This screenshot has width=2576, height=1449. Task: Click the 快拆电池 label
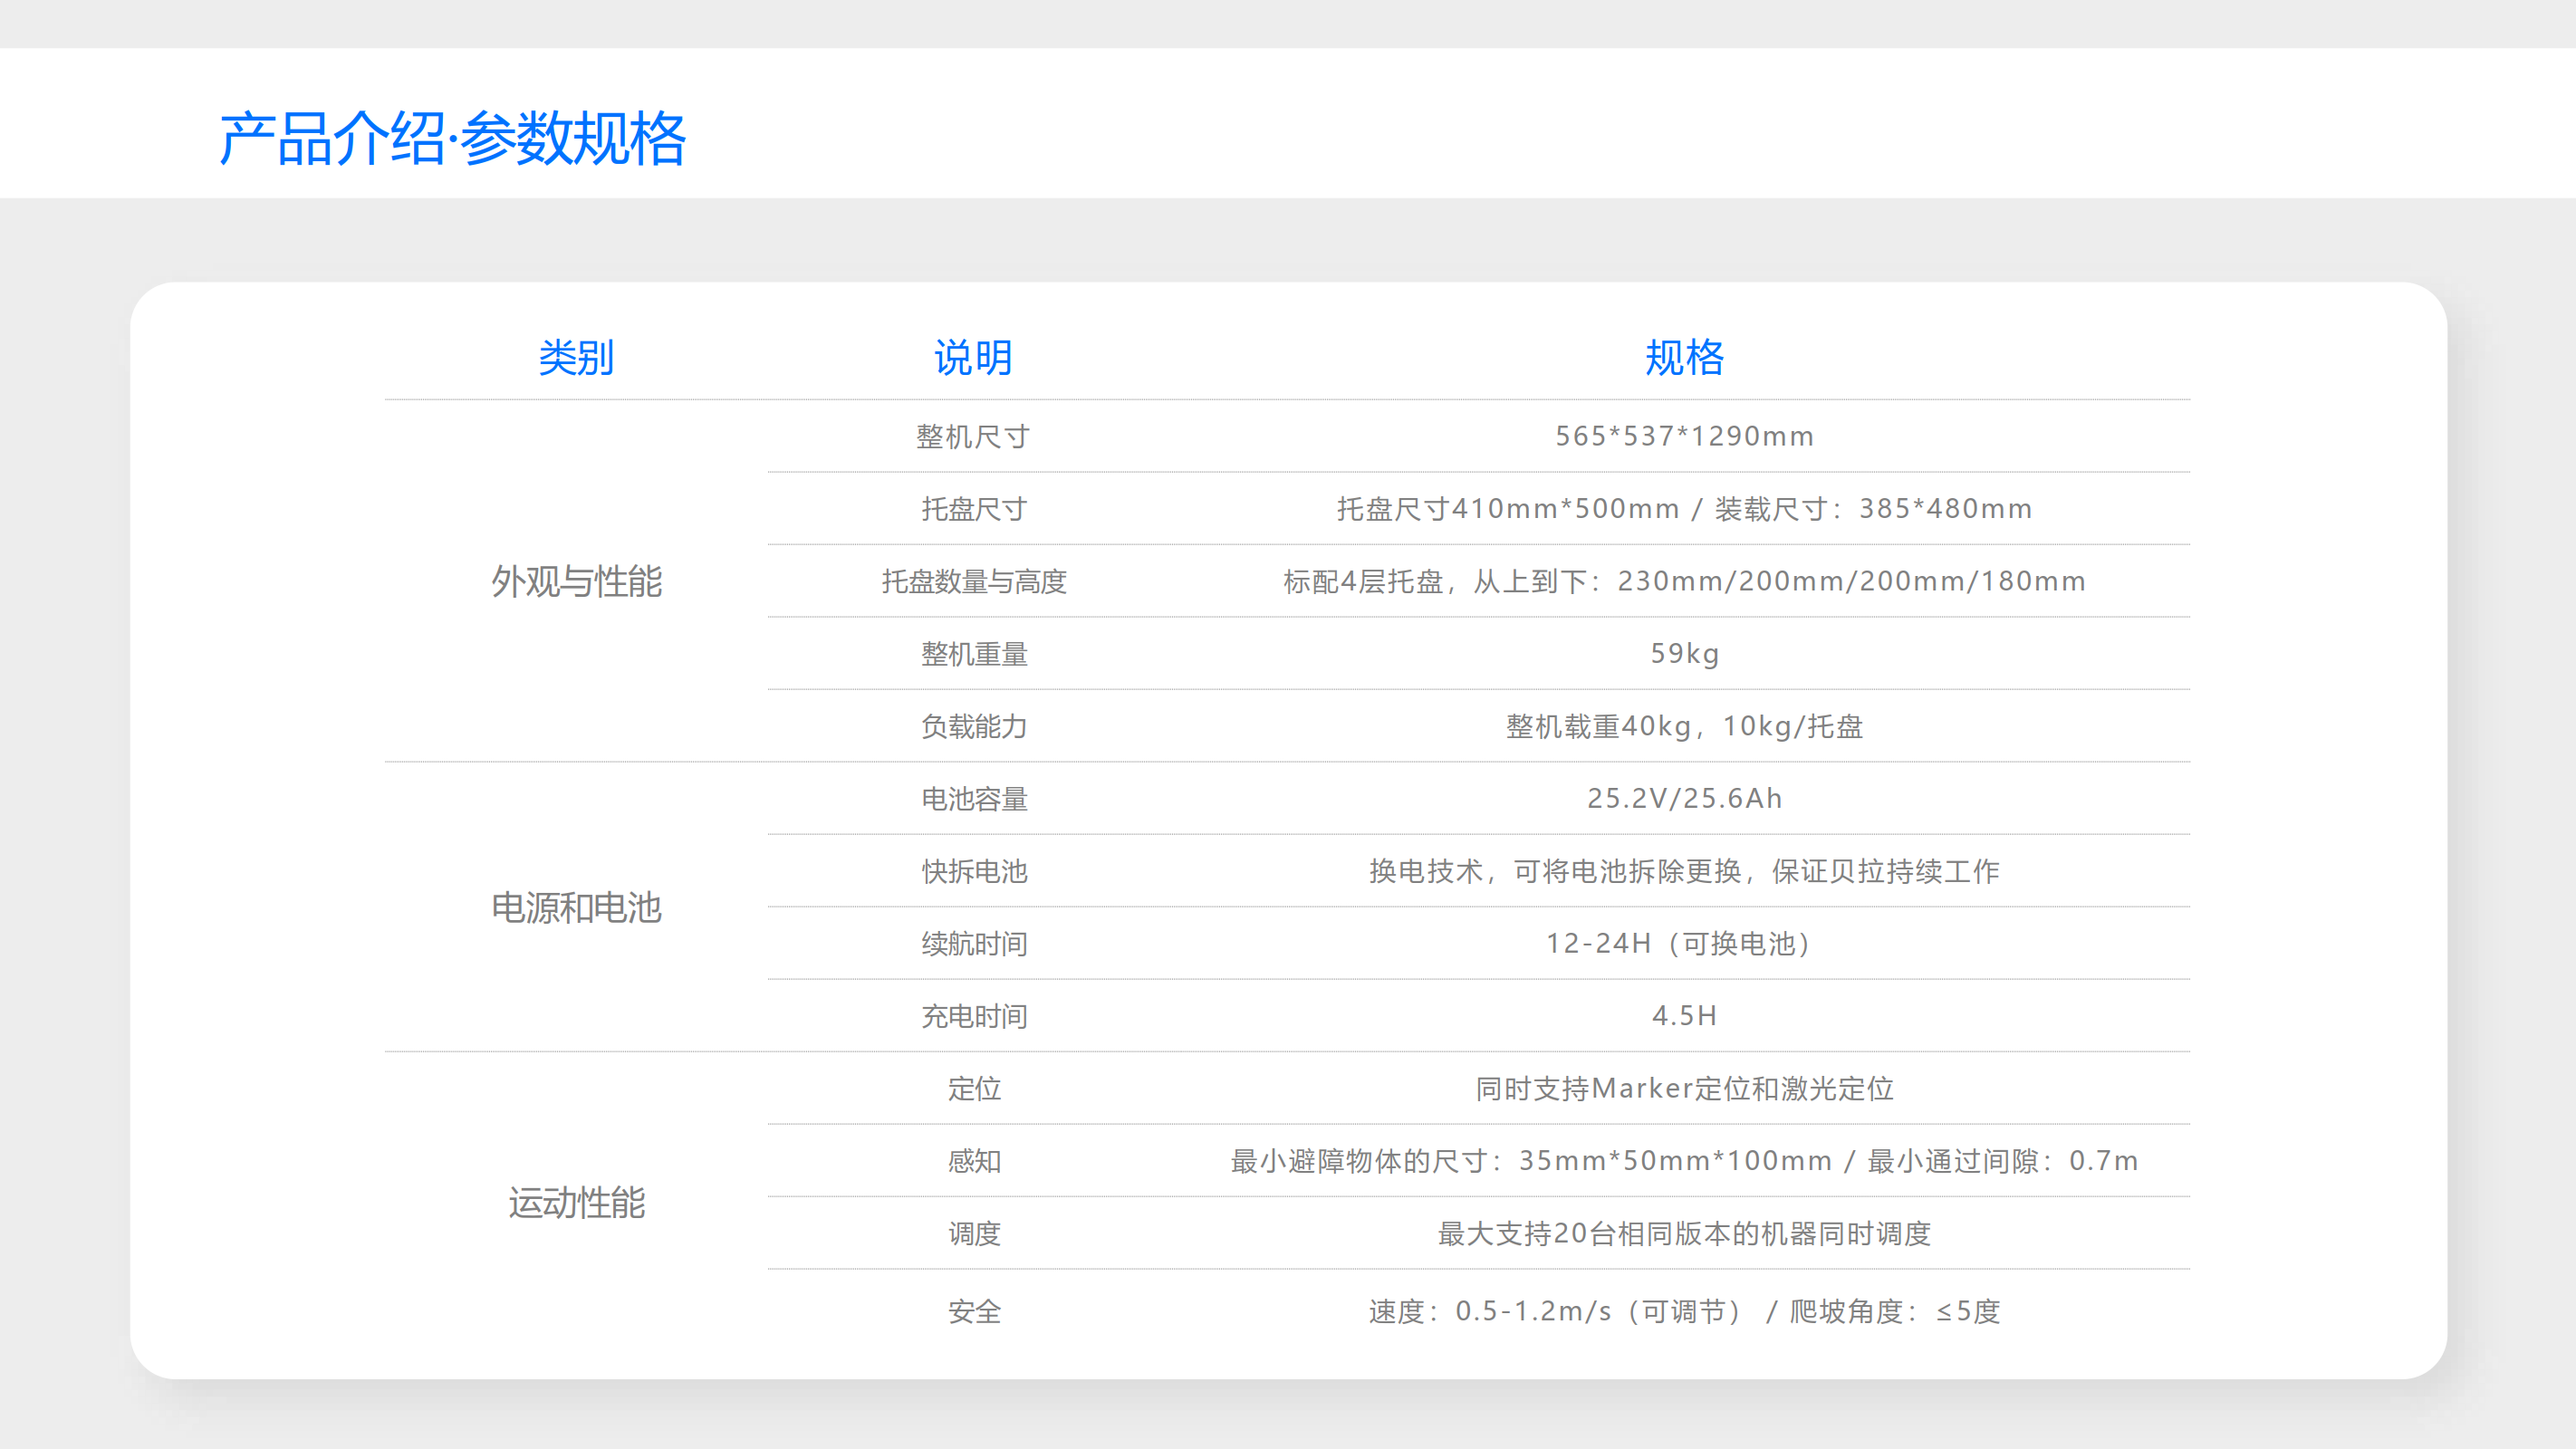coord(973,871)
